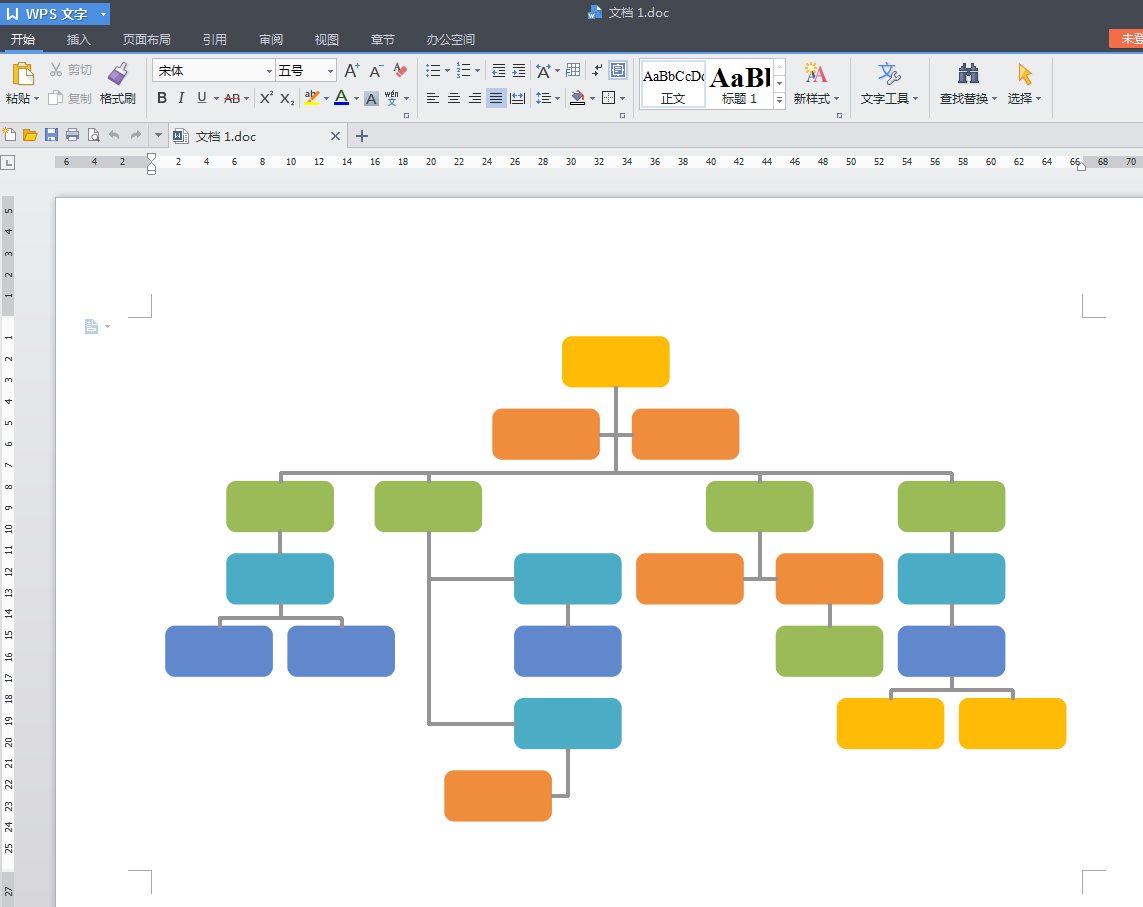Set right text alignment

tap(475, 98)
